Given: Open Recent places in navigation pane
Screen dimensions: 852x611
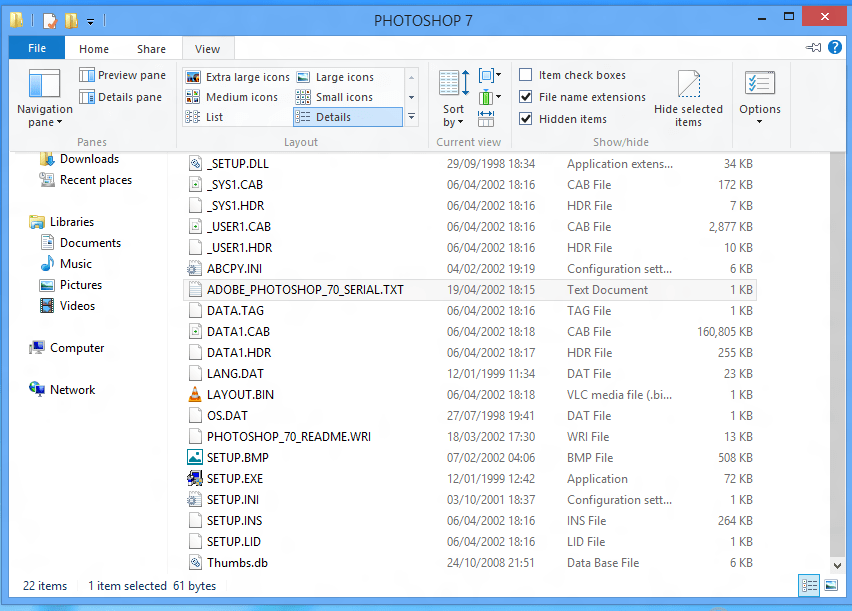Looking at the screenshot, I should point(85,180).
